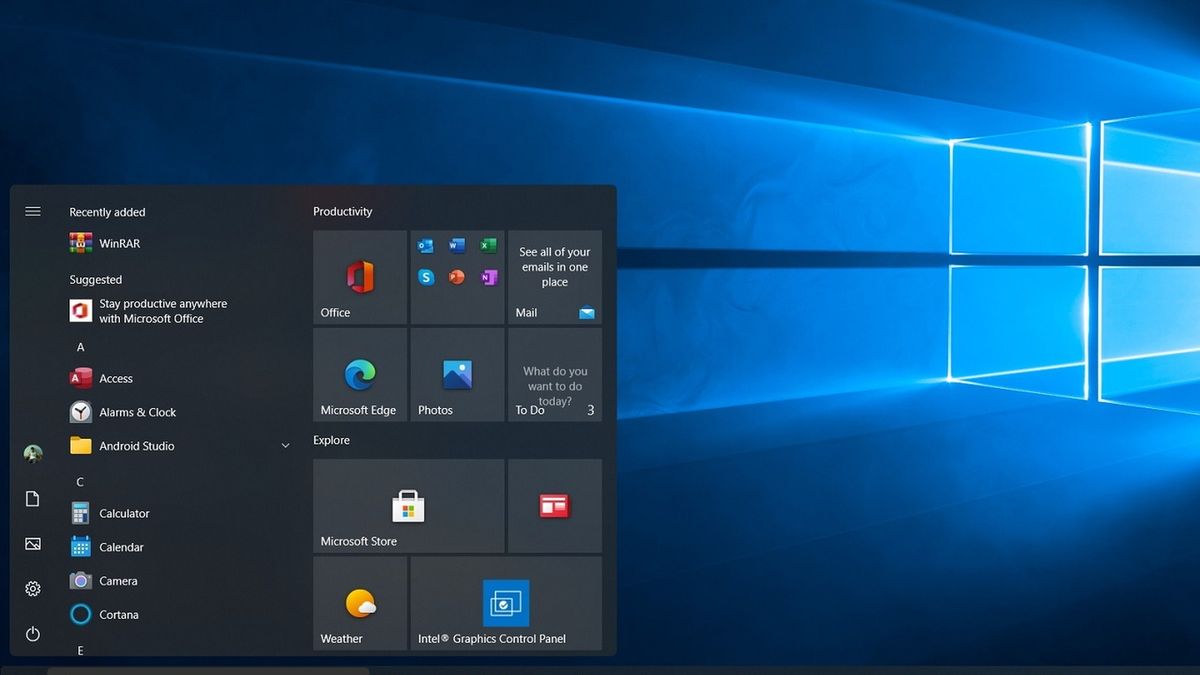The height and width of the screenshot is (675, 1200).
Task: Click the letter A index header
Action: [x=81, y=347]
